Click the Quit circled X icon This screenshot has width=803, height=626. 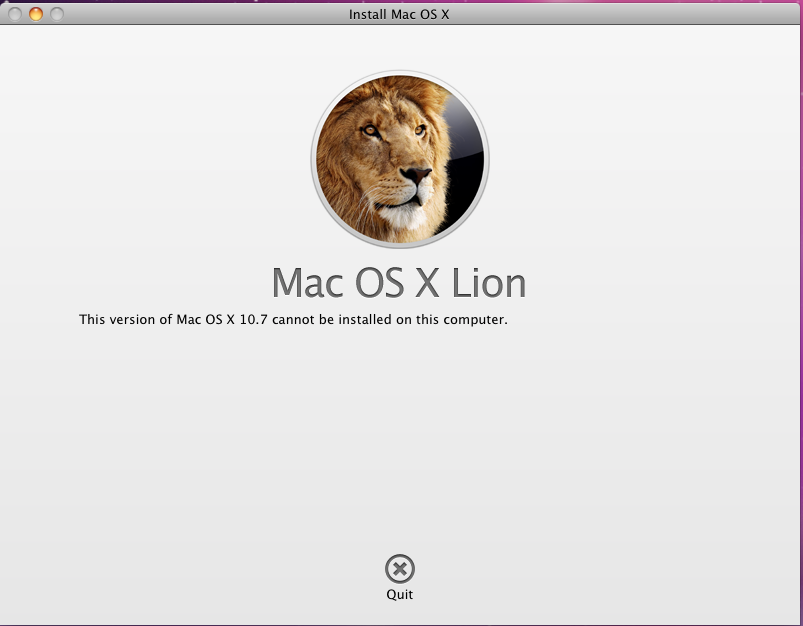pos(399,569)
